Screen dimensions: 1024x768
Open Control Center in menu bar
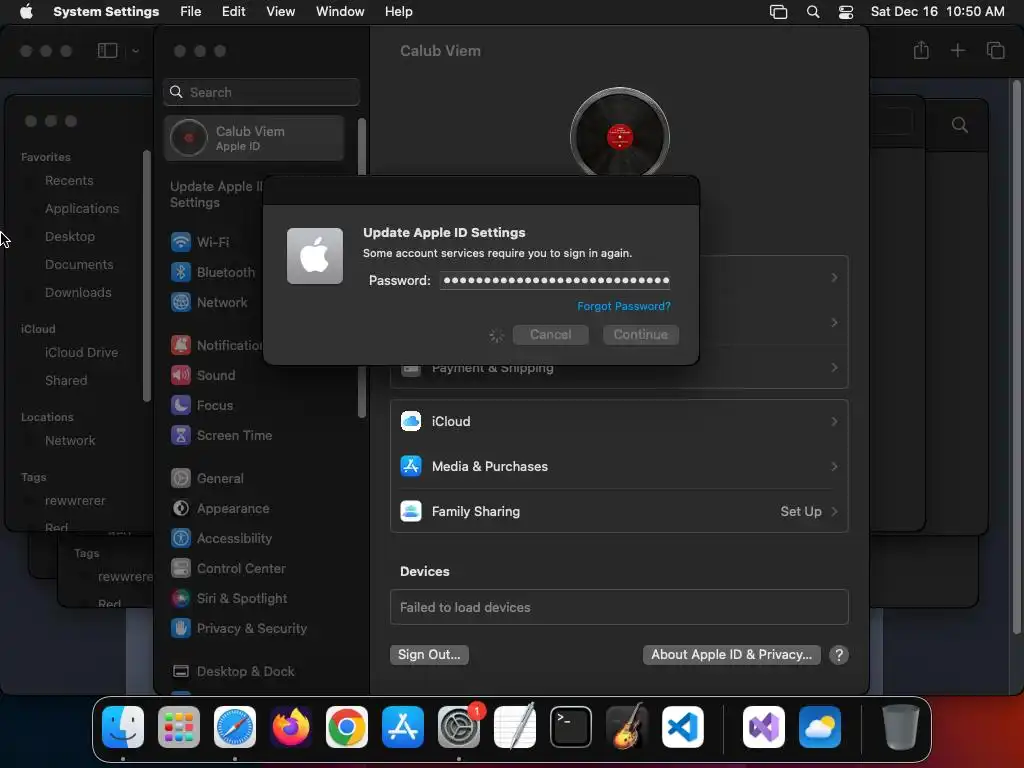click(x=846, y=12)
